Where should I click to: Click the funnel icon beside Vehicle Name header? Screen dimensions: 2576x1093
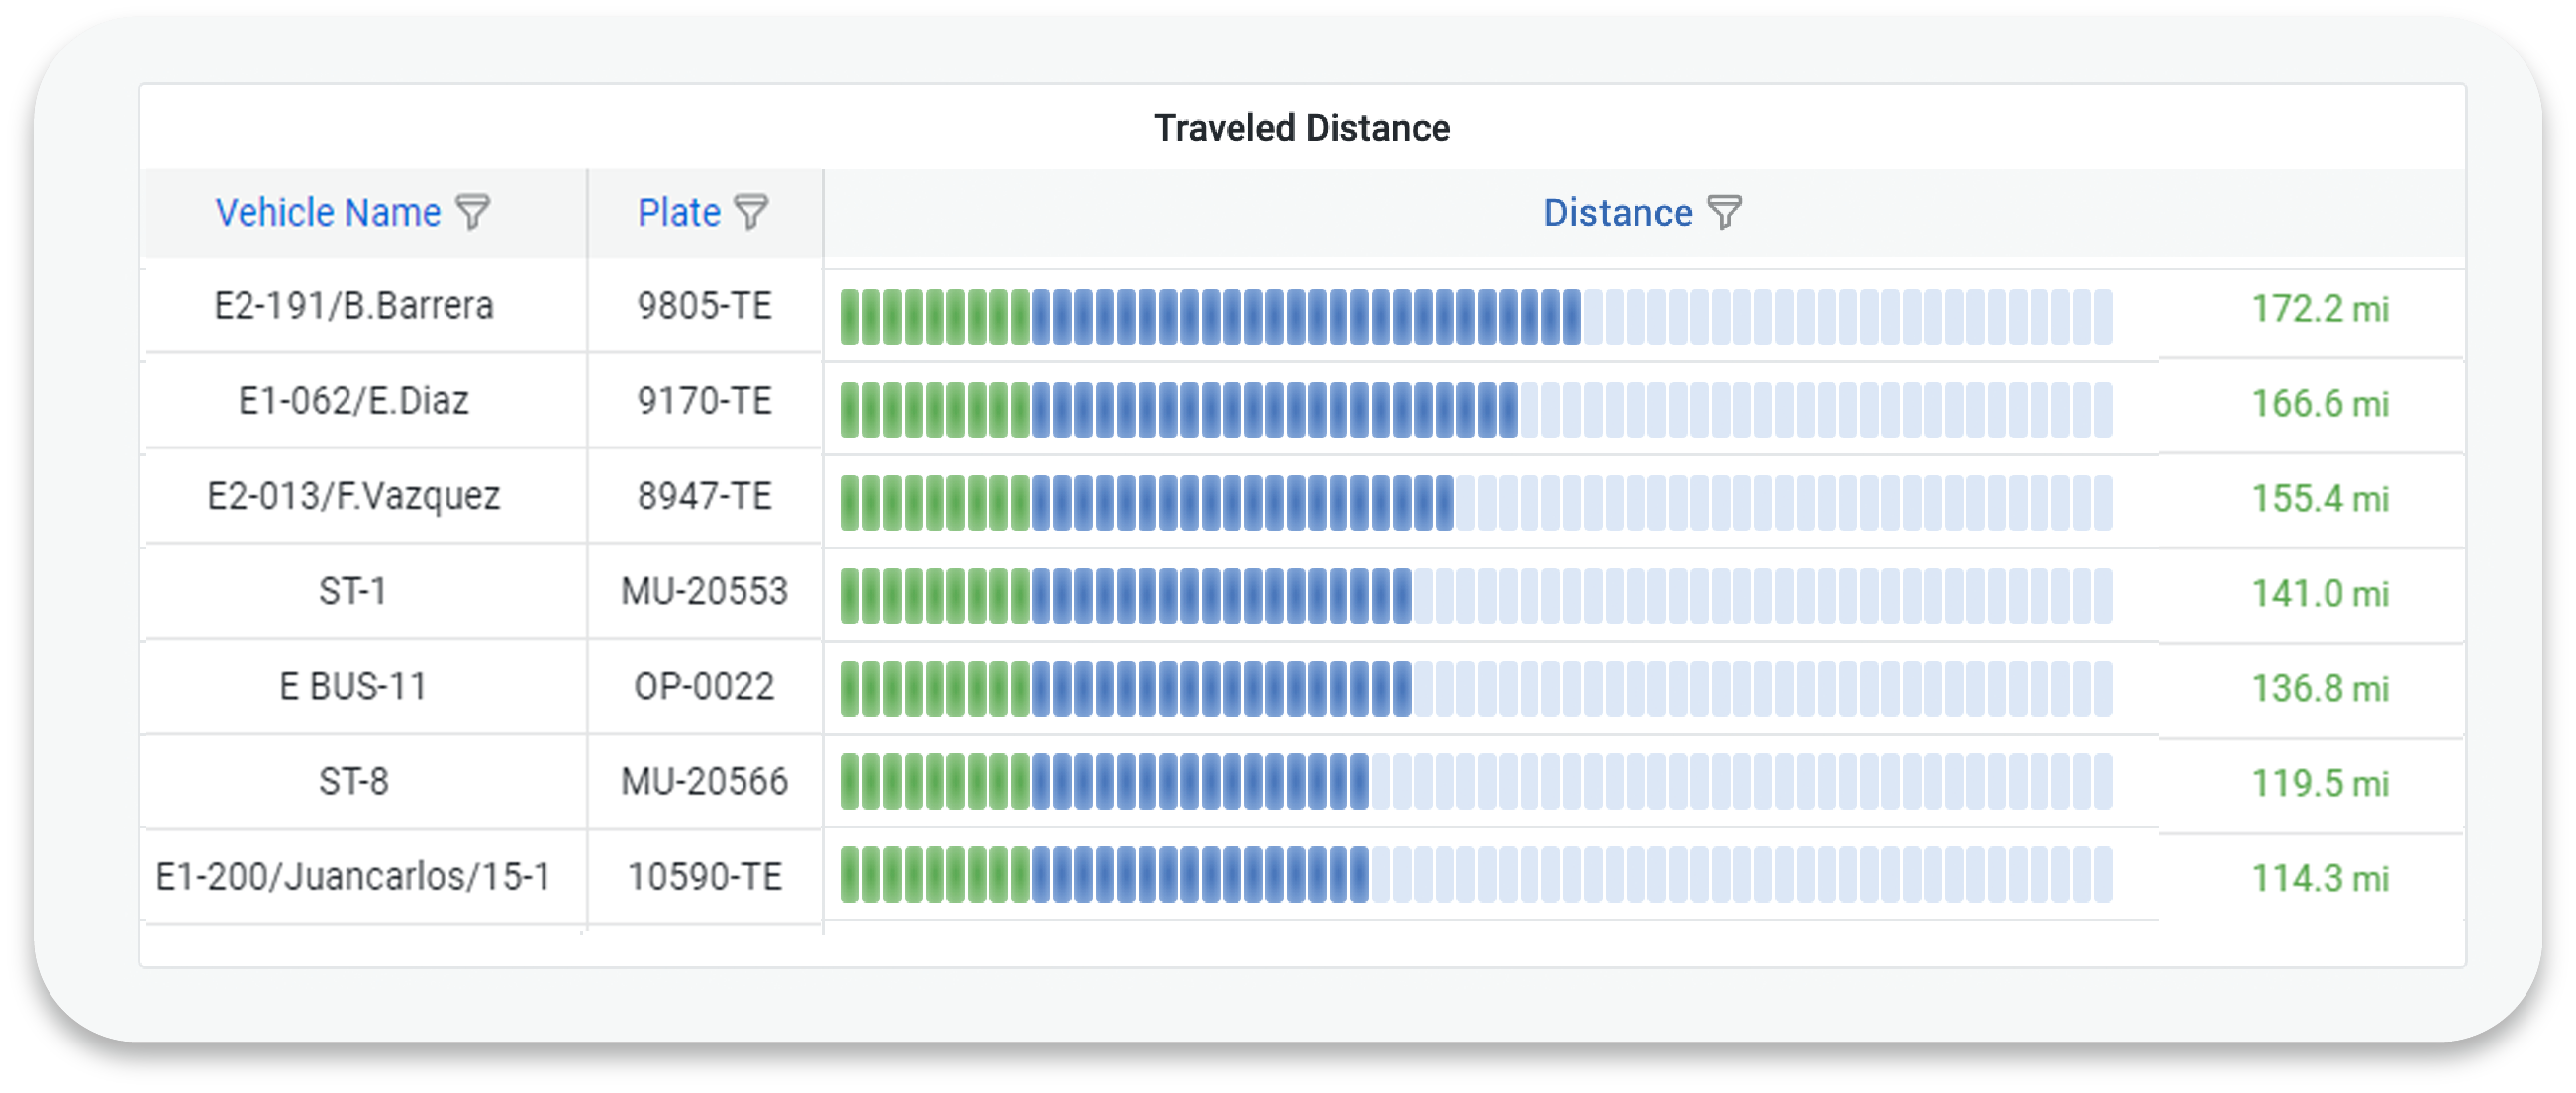point(477,212)
